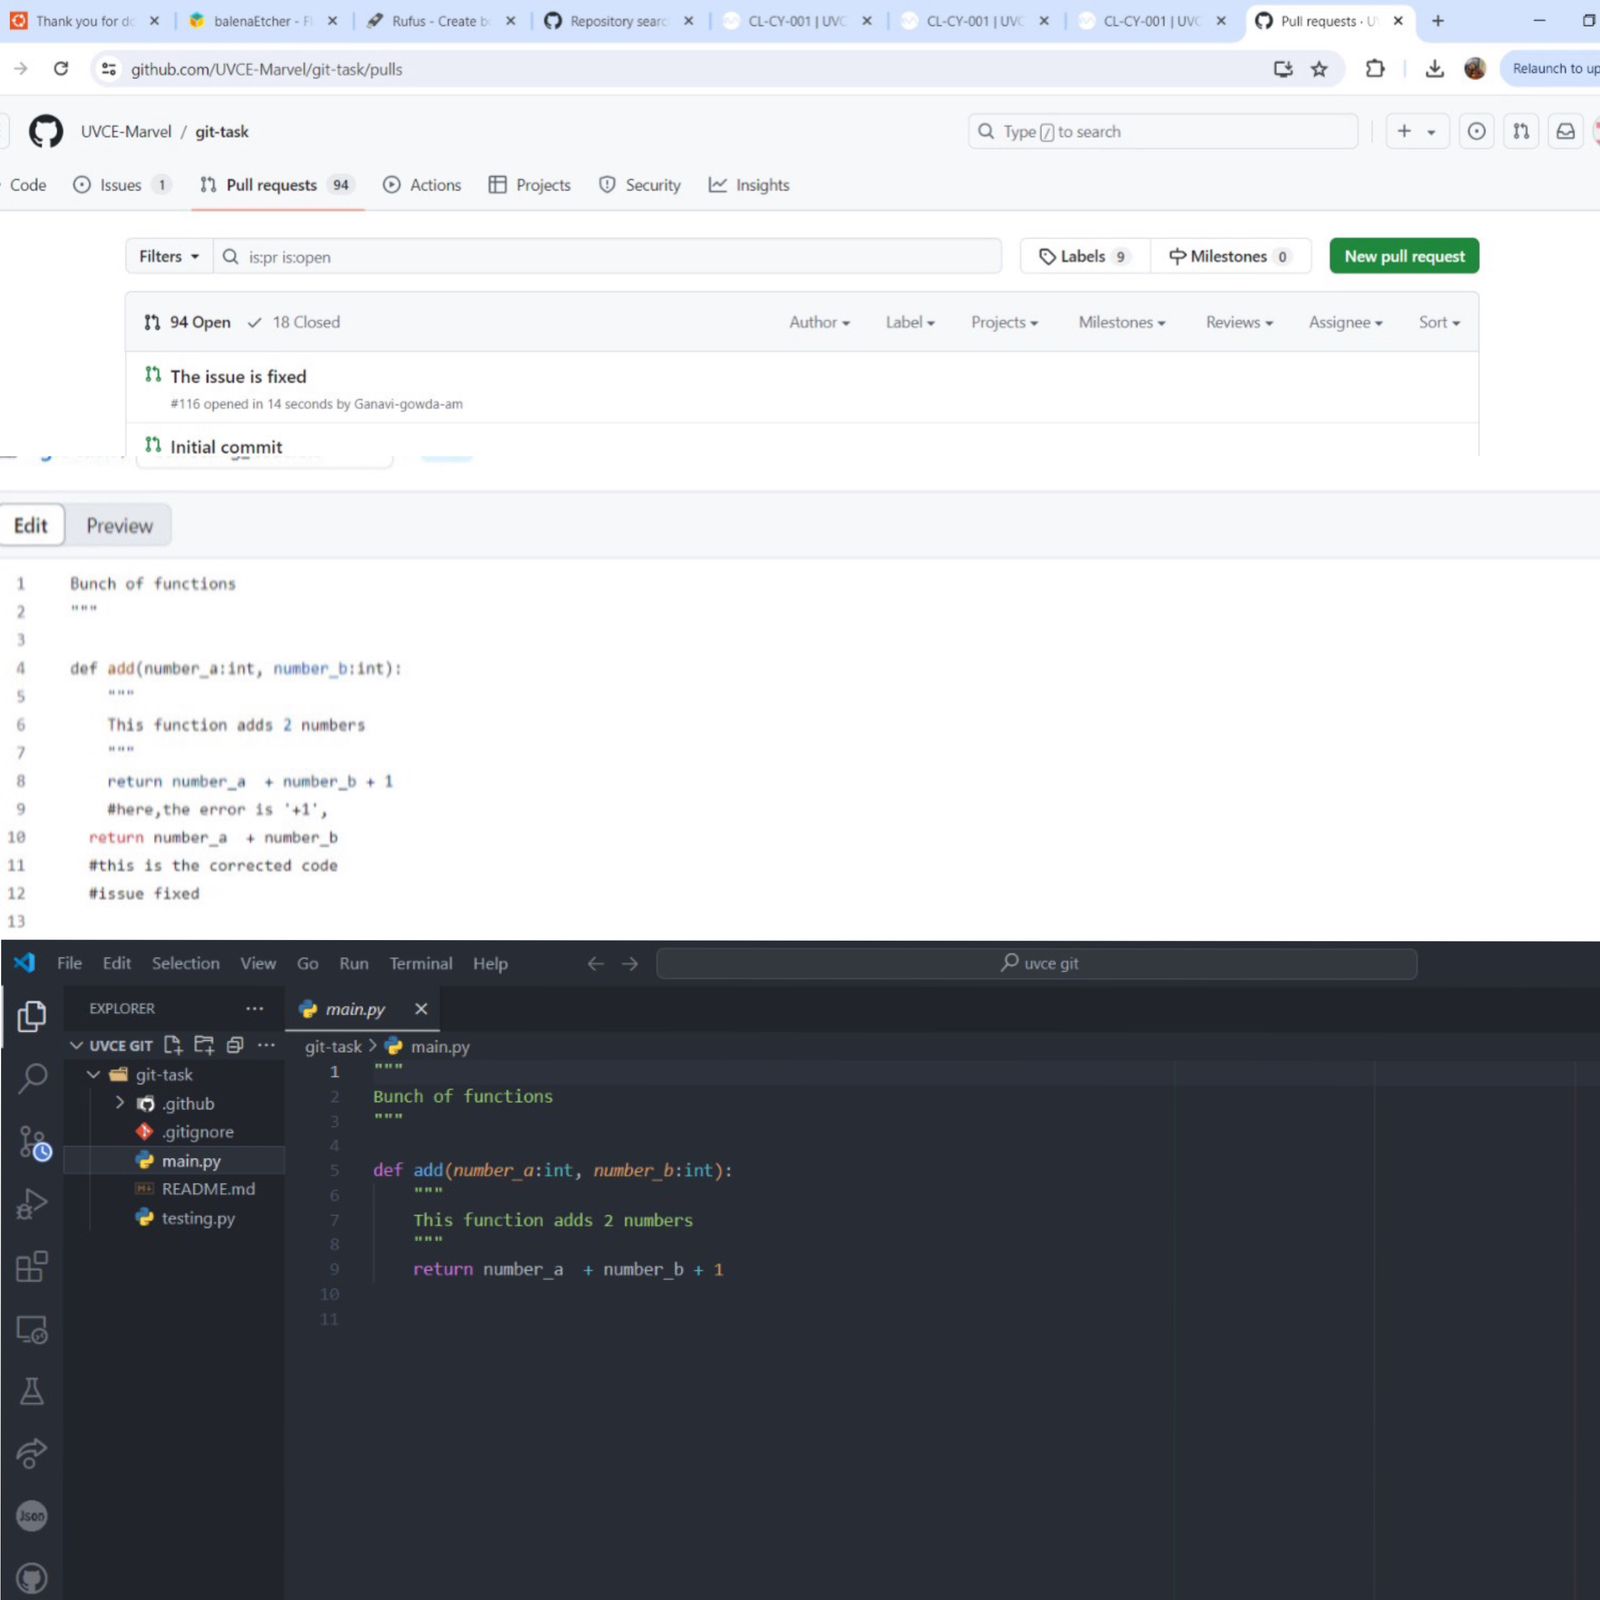The width and height of the screenshot is (1600, 1600).
Task: Open the Reviews filter dropdown
Action: (x=1239, y=322)
